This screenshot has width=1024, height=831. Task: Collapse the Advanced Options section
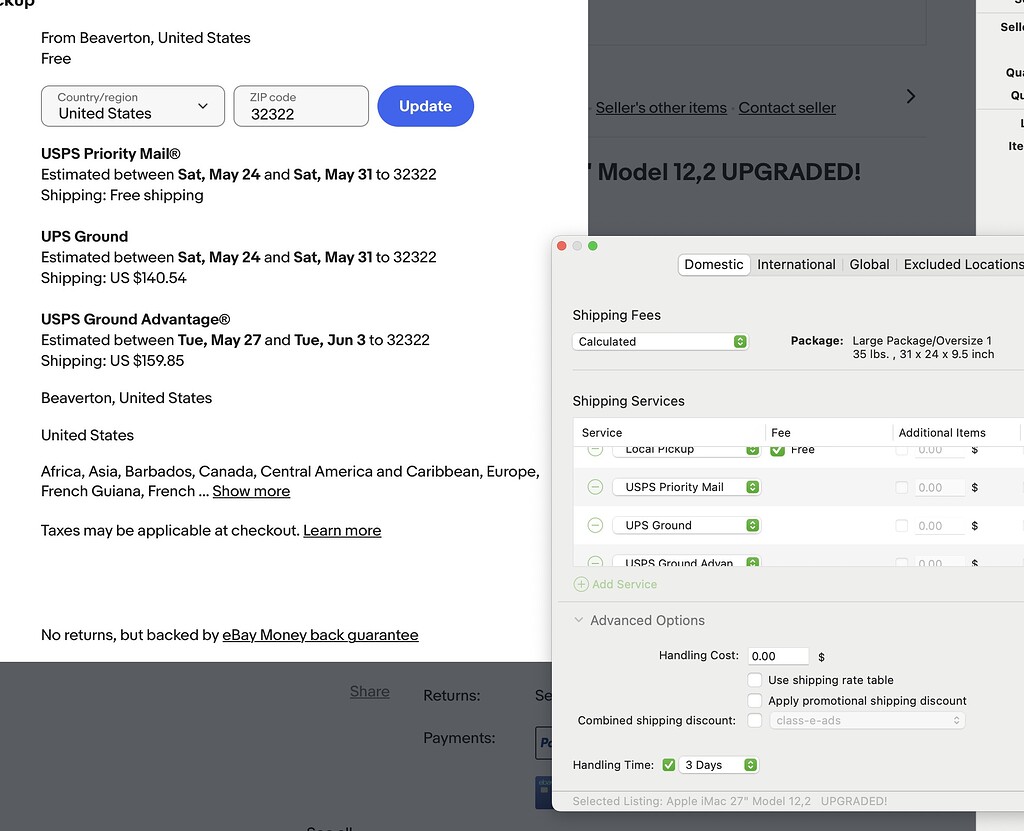(x=578, y=620)
